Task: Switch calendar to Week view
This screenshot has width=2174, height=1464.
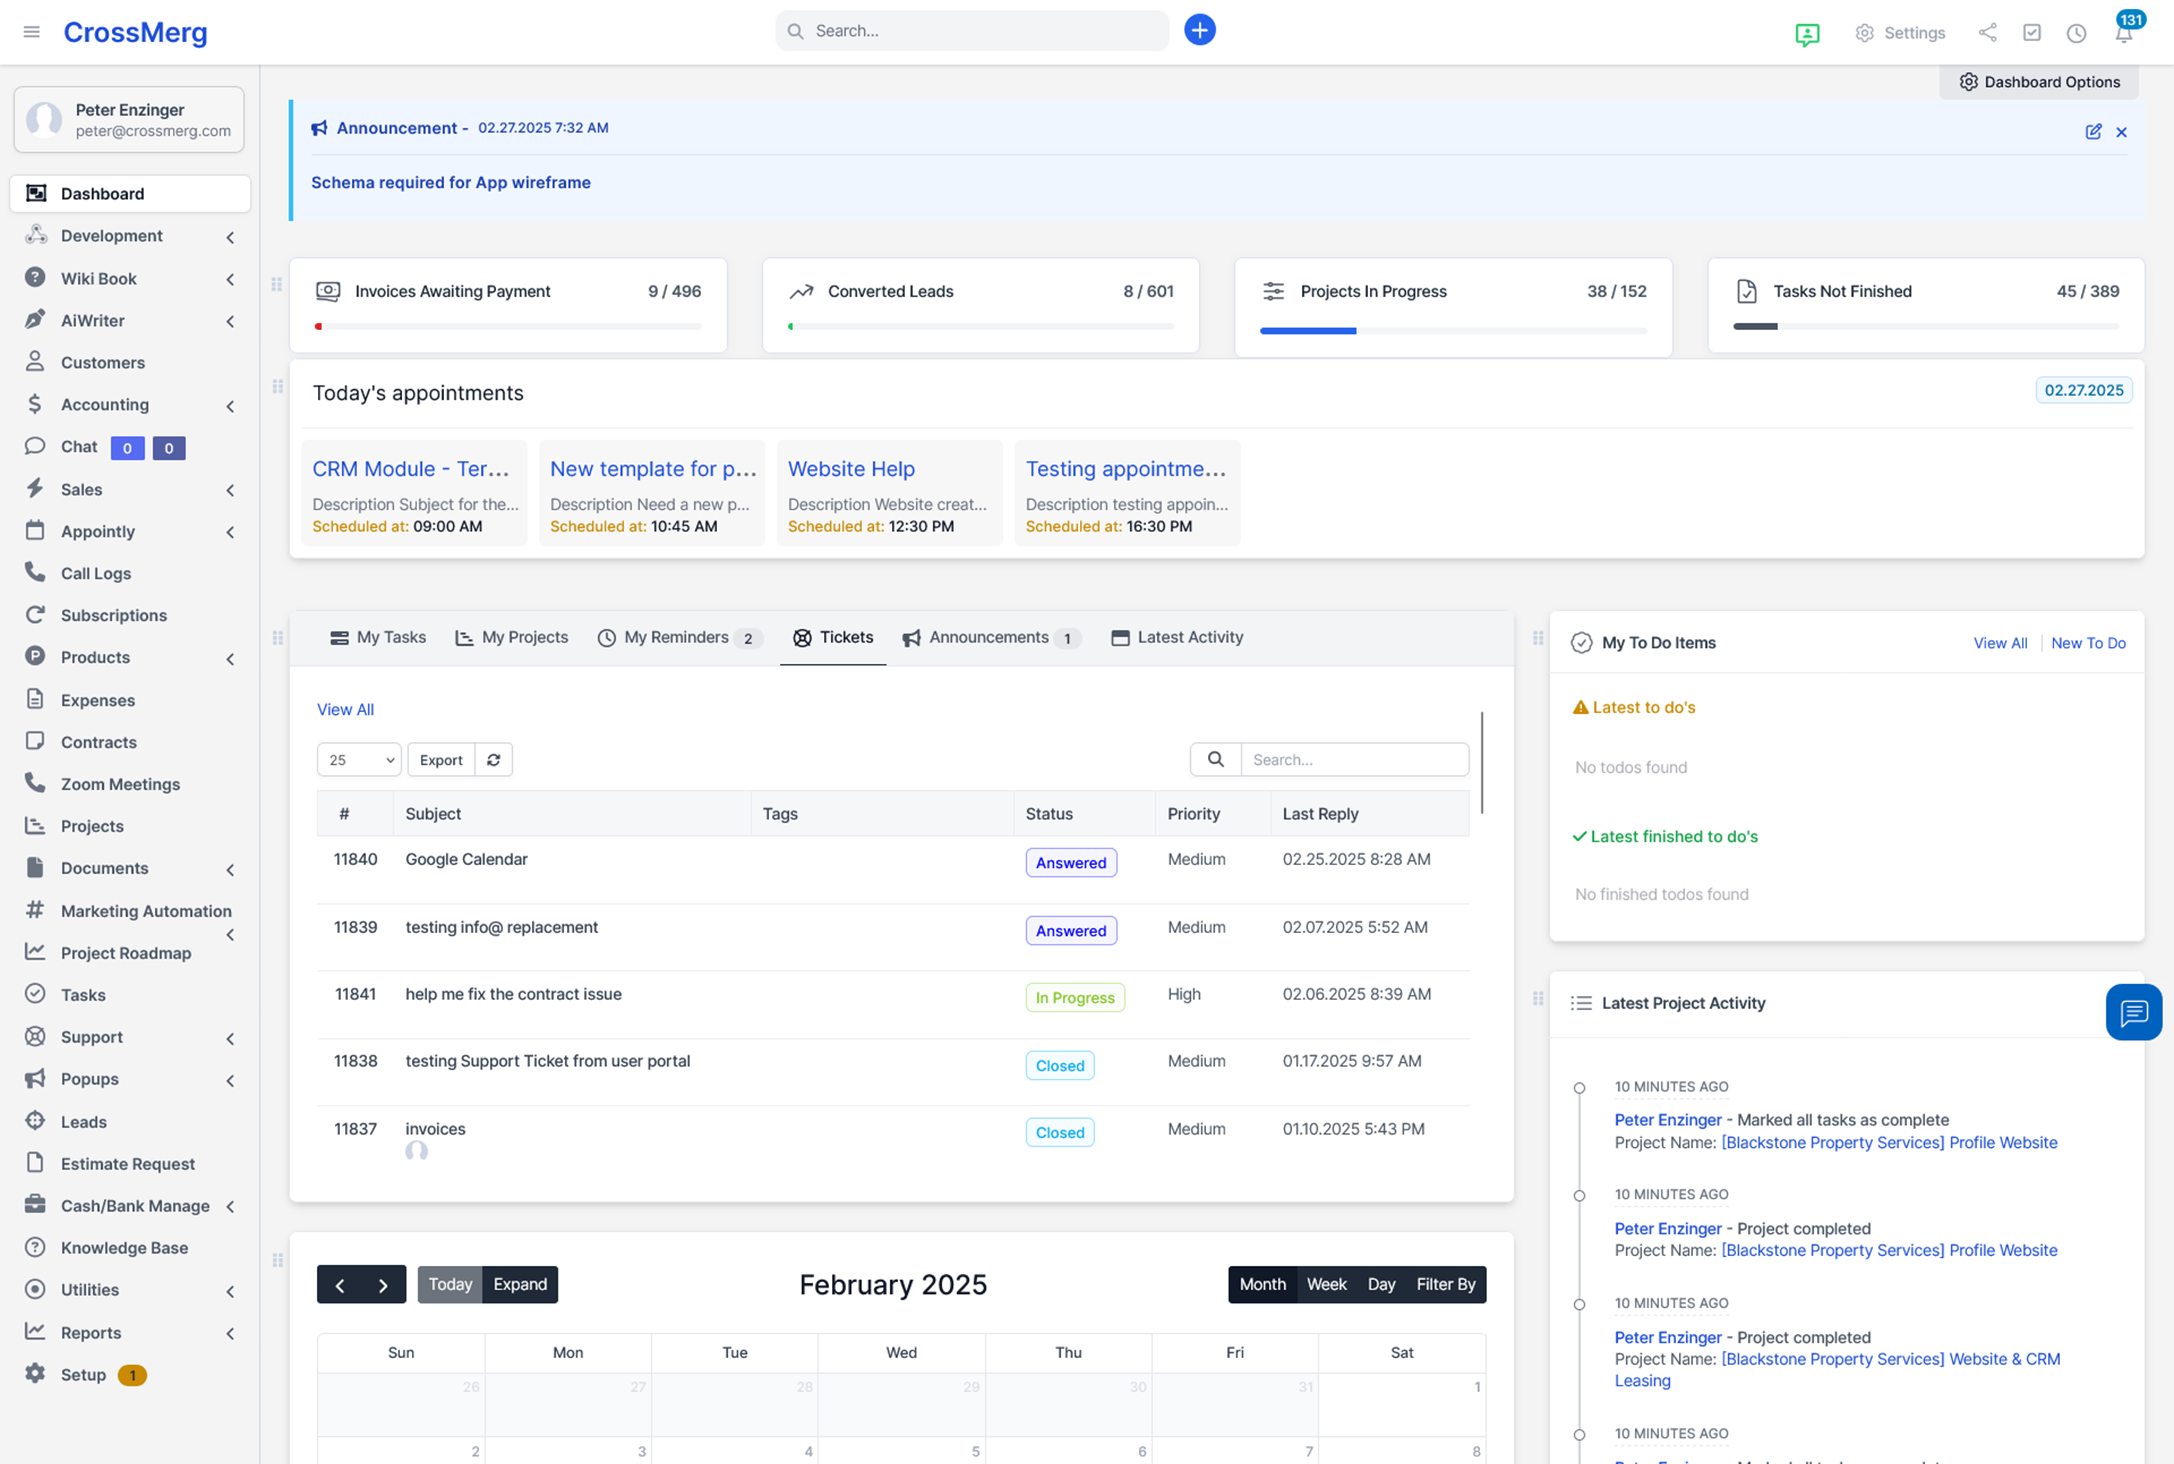Action: pos(1326,1284)
